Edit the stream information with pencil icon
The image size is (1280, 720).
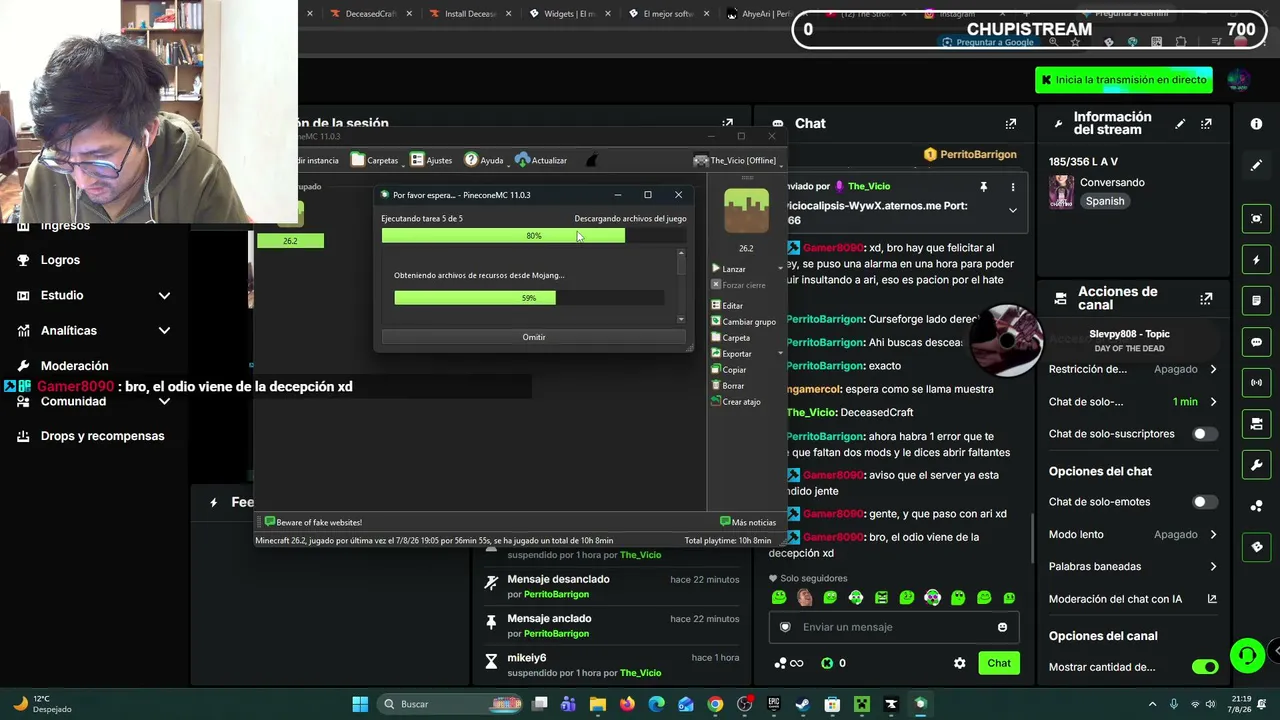pos(1180,124)
